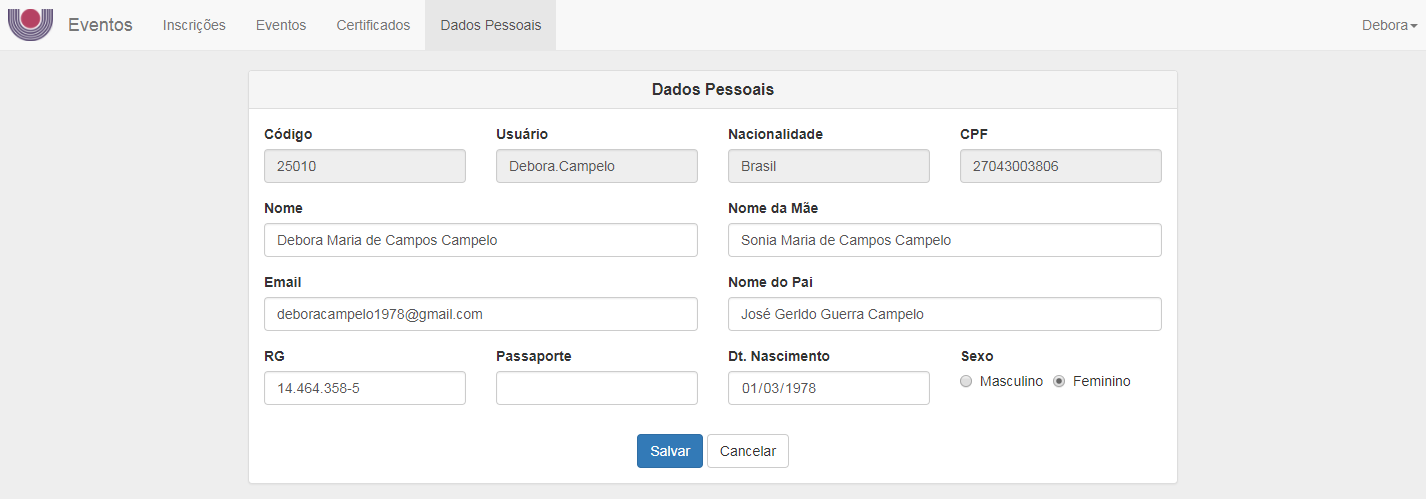Click the Cancelar button
The image size is (1426, 499).
point(748,451)
